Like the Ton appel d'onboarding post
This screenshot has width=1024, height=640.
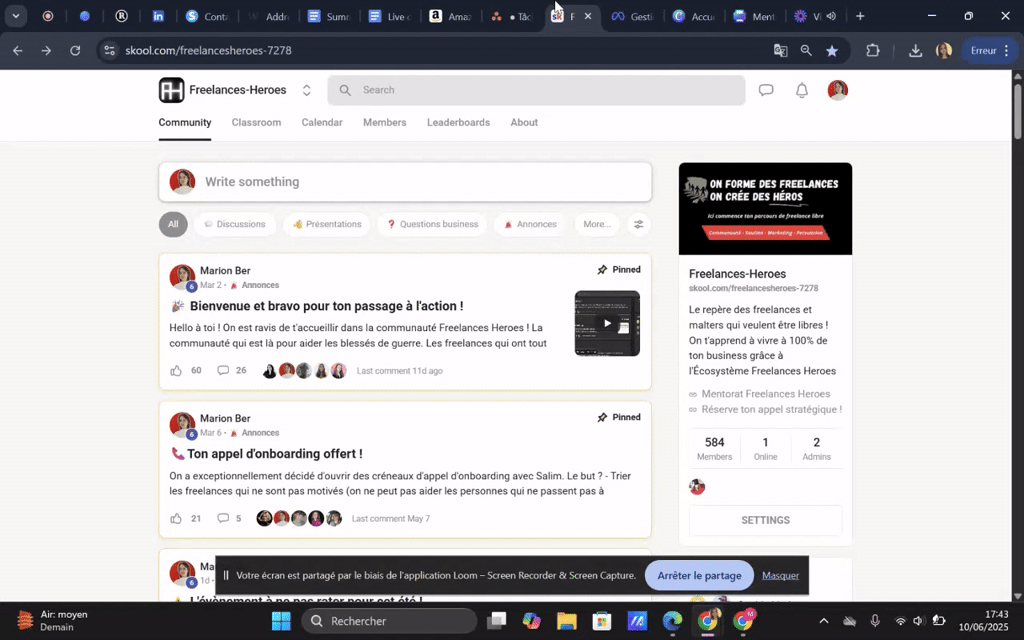(x=176, y=519)
